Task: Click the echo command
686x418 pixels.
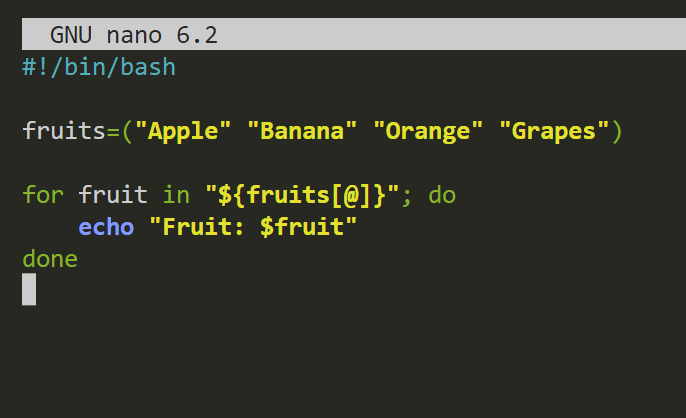Action: [x=106, y=227]
